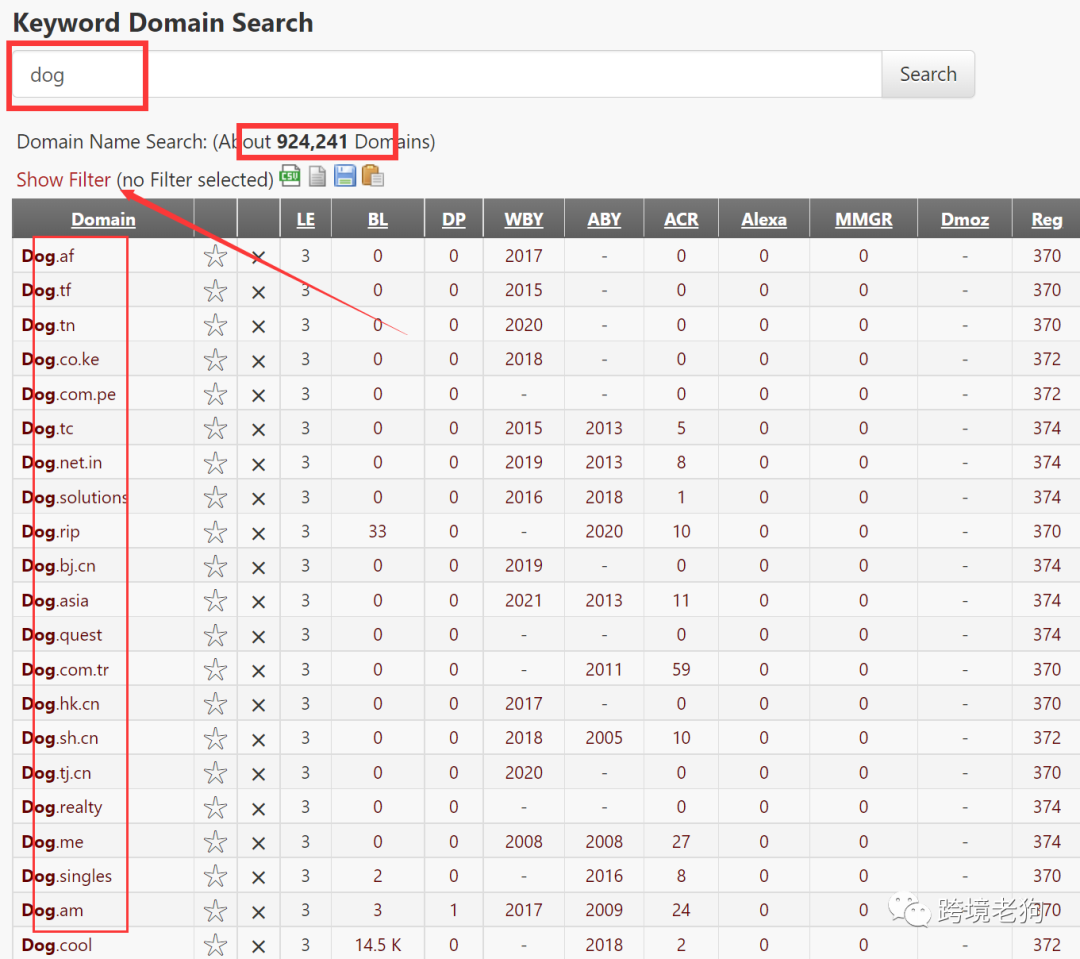
Task: Sort by the Alexa column header
Action: click(x=763, y=220)
